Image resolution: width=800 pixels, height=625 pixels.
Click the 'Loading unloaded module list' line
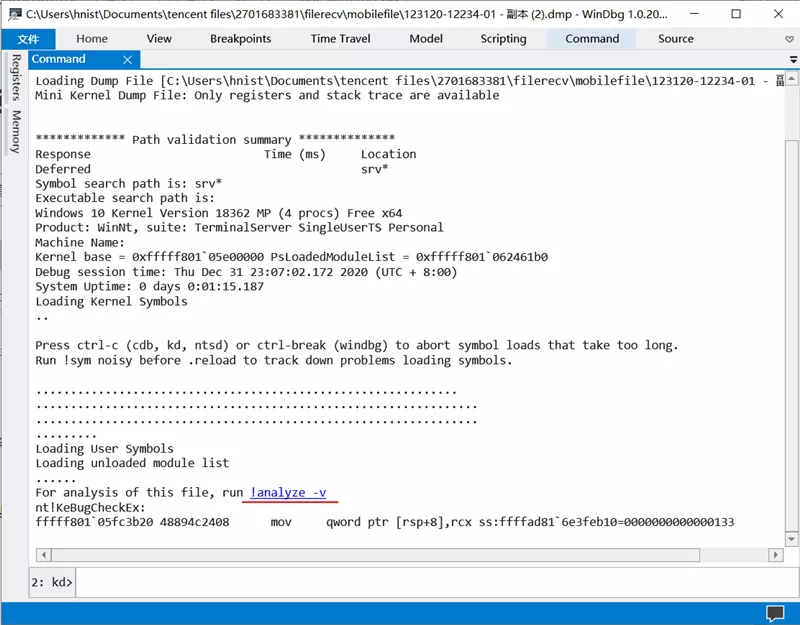[x=132, y=463]
